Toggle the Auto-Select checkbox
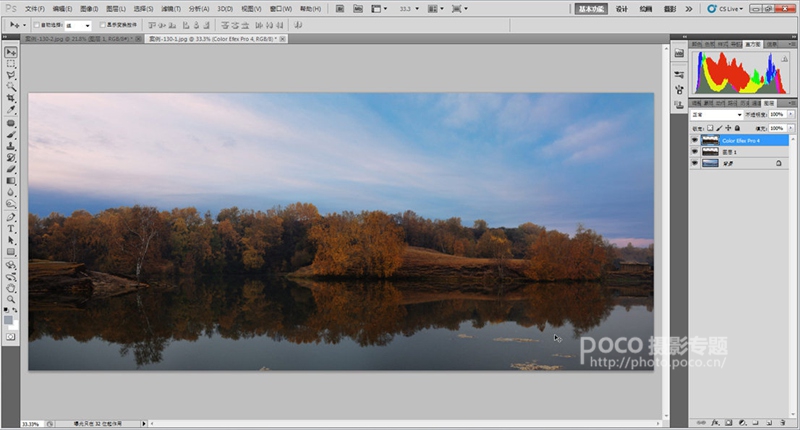 (x=37, y=25)
